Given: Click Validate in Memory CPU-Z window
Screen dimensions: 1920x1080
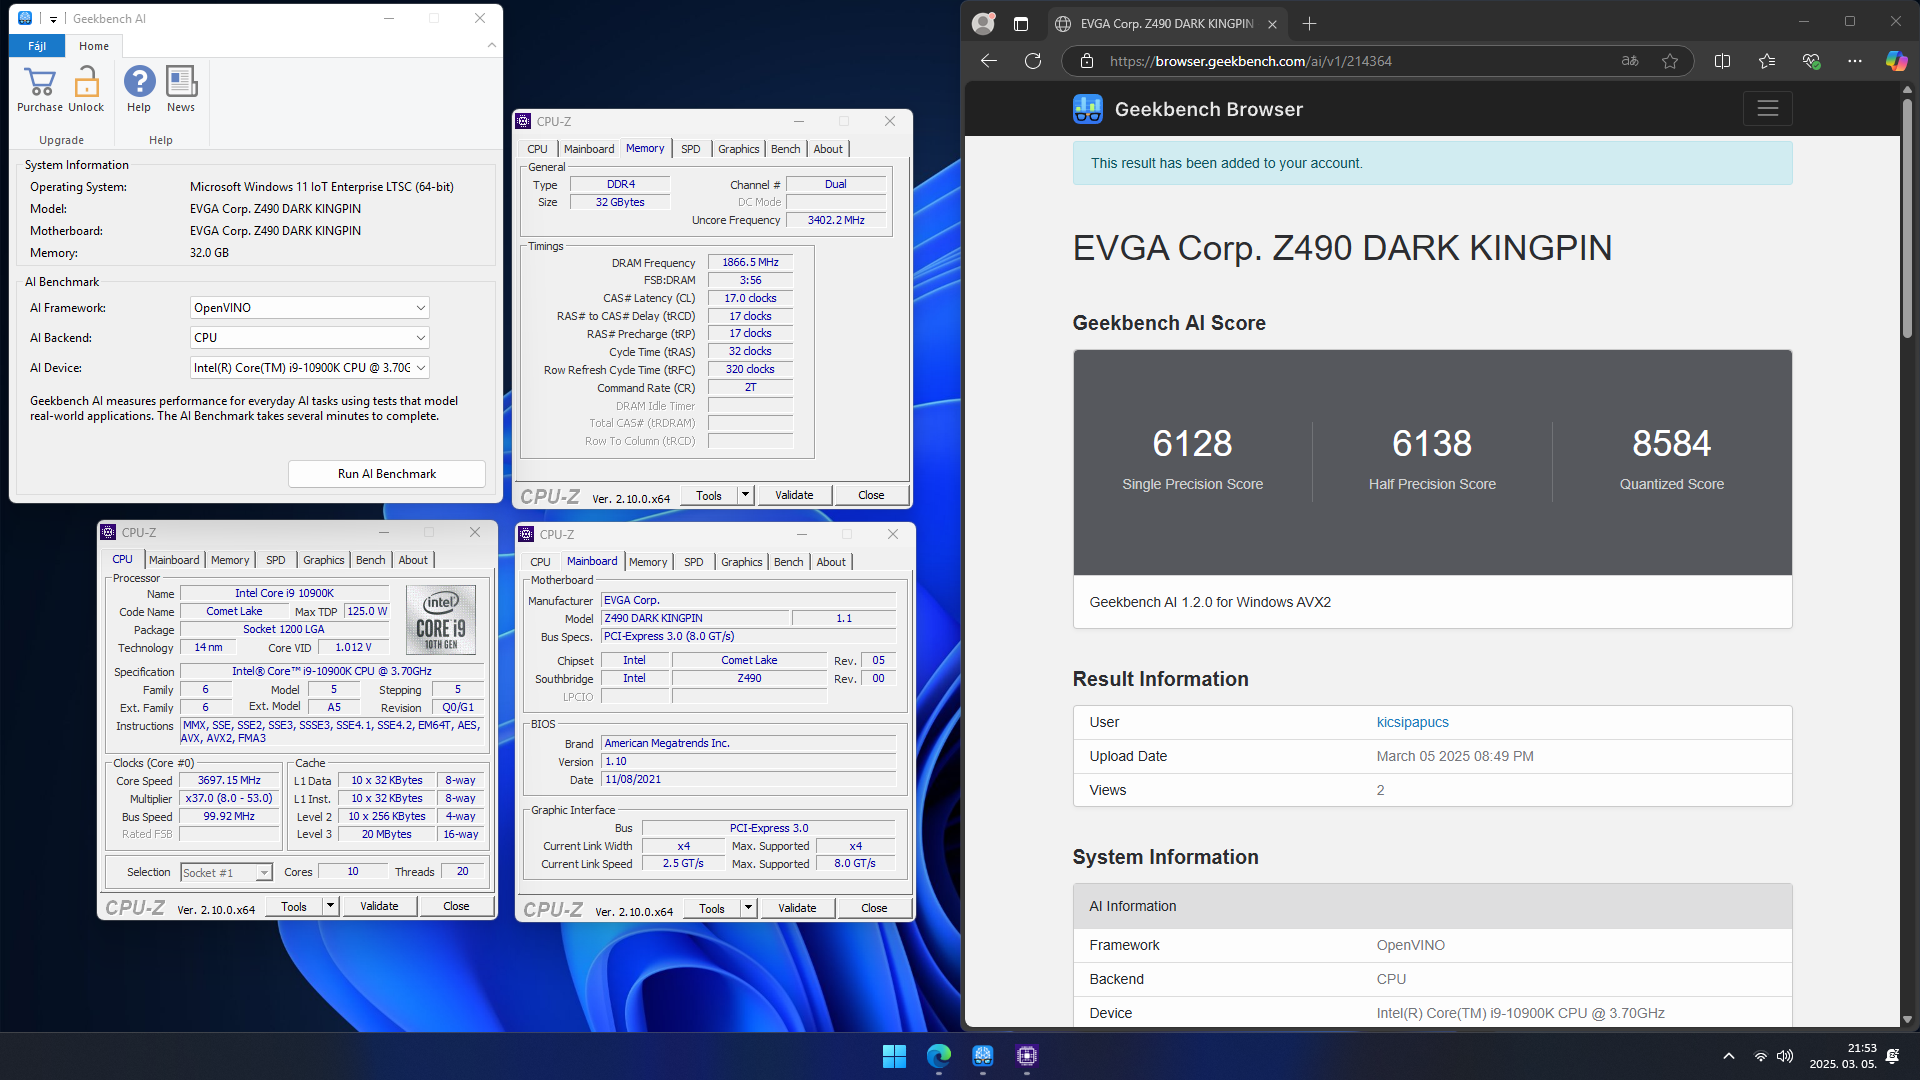Looking at the screenshot, I should point(794,495).
